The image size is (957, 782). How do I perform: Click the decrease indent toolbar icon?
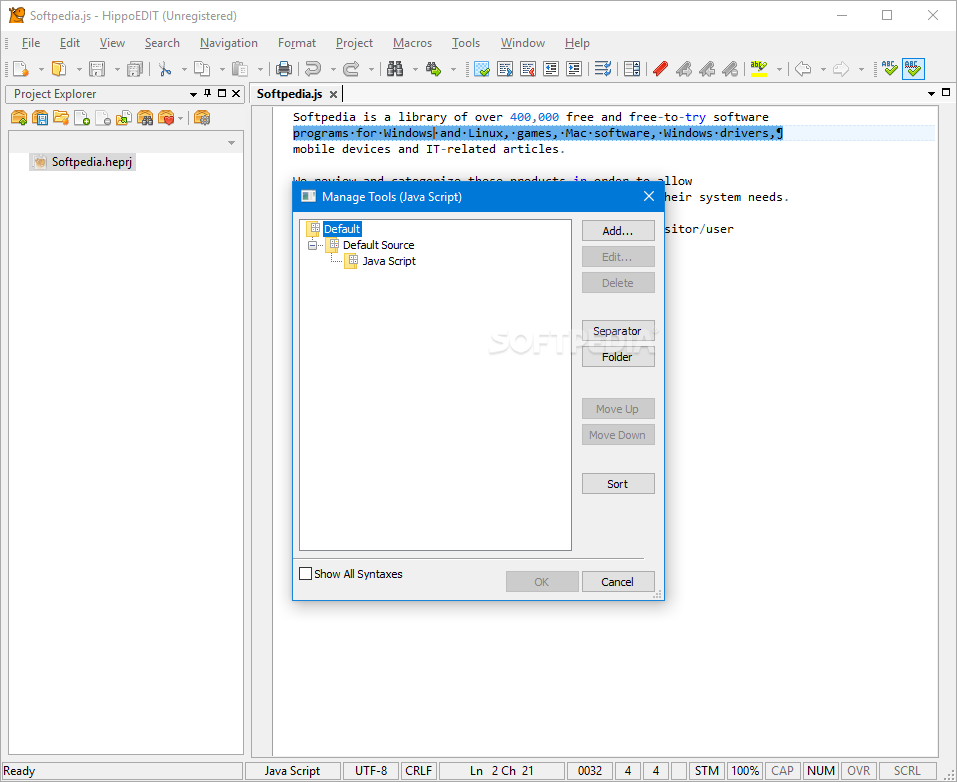[x=551, y=69]
